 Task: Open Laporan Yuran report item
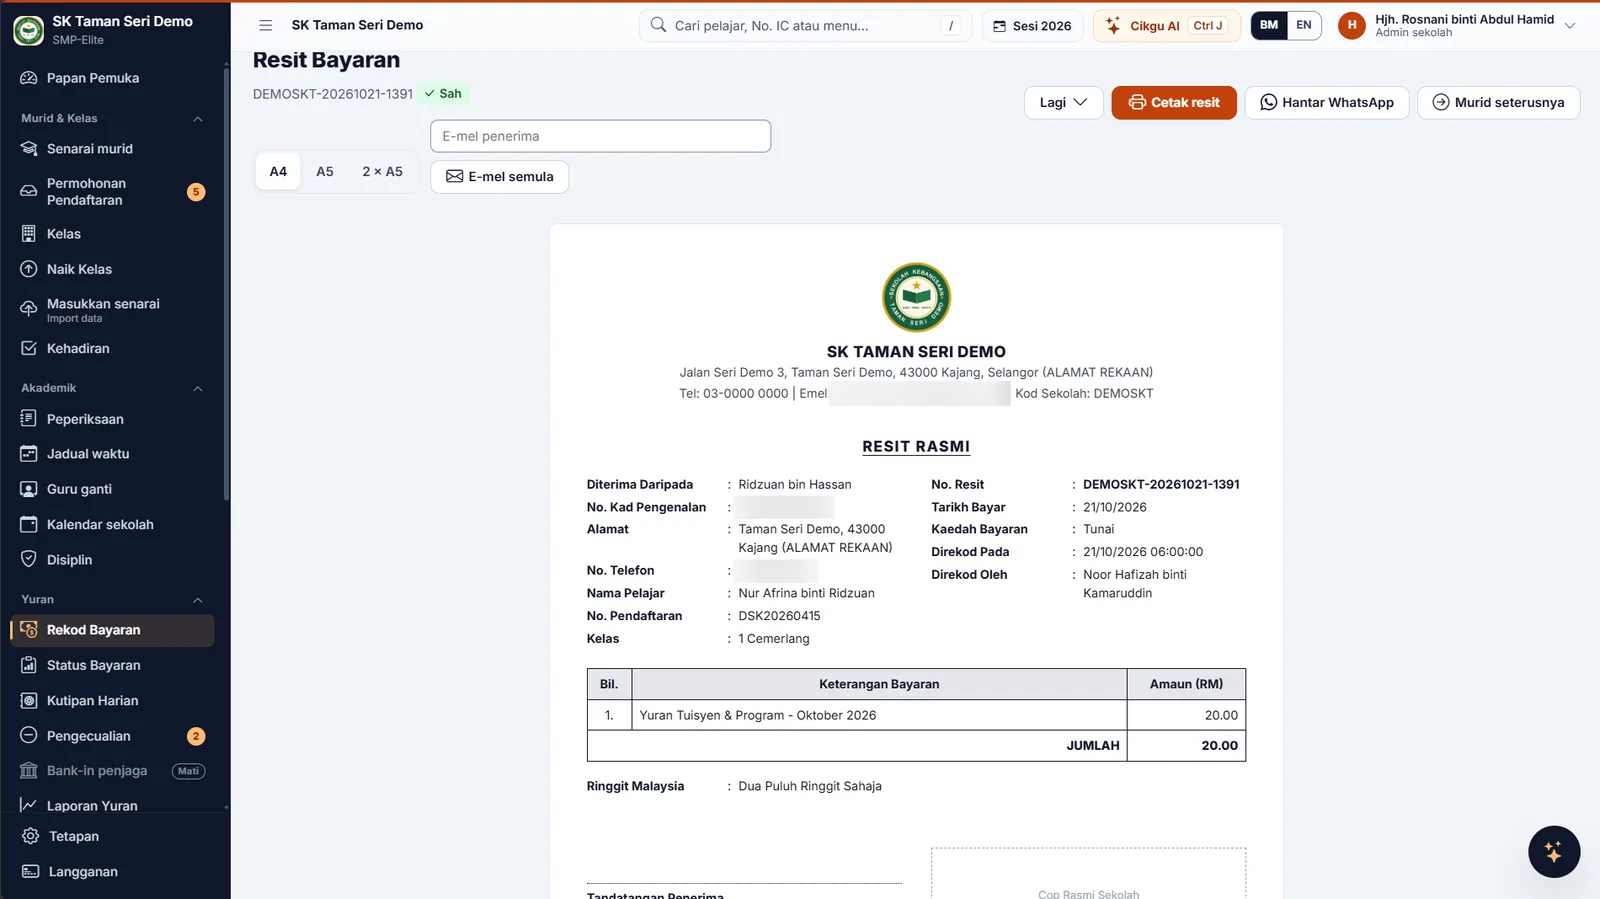(x=113, y=805)
